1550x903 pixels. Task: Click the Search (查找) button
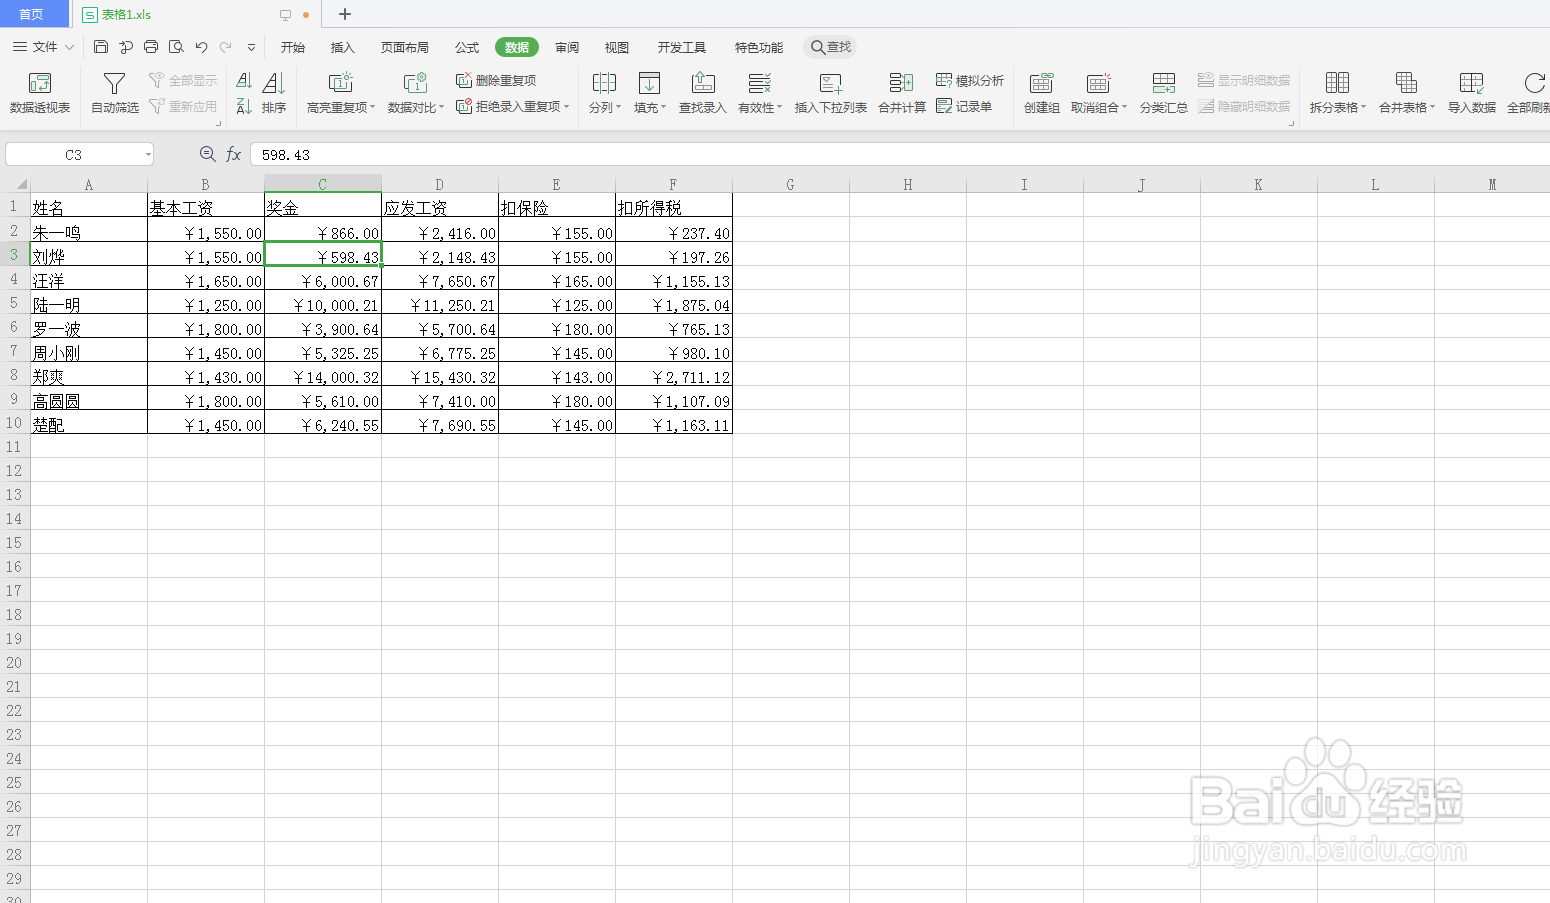[x=831, y=47]
